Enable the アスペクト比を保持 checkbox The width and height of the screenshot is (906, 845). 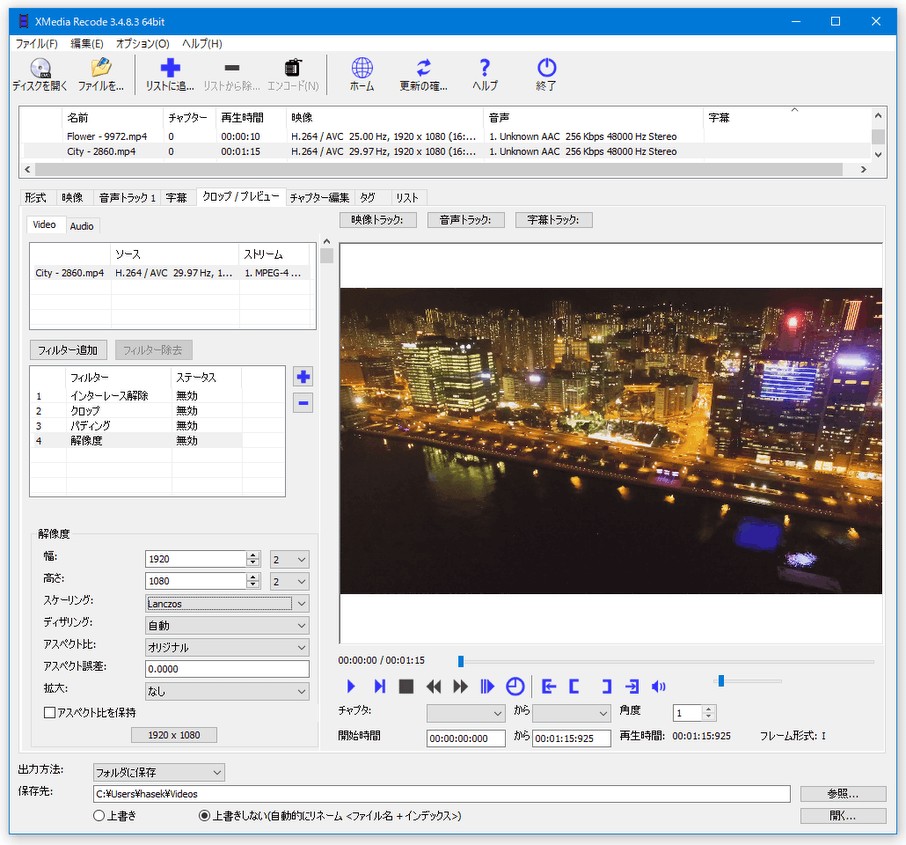tap(50, 712)
